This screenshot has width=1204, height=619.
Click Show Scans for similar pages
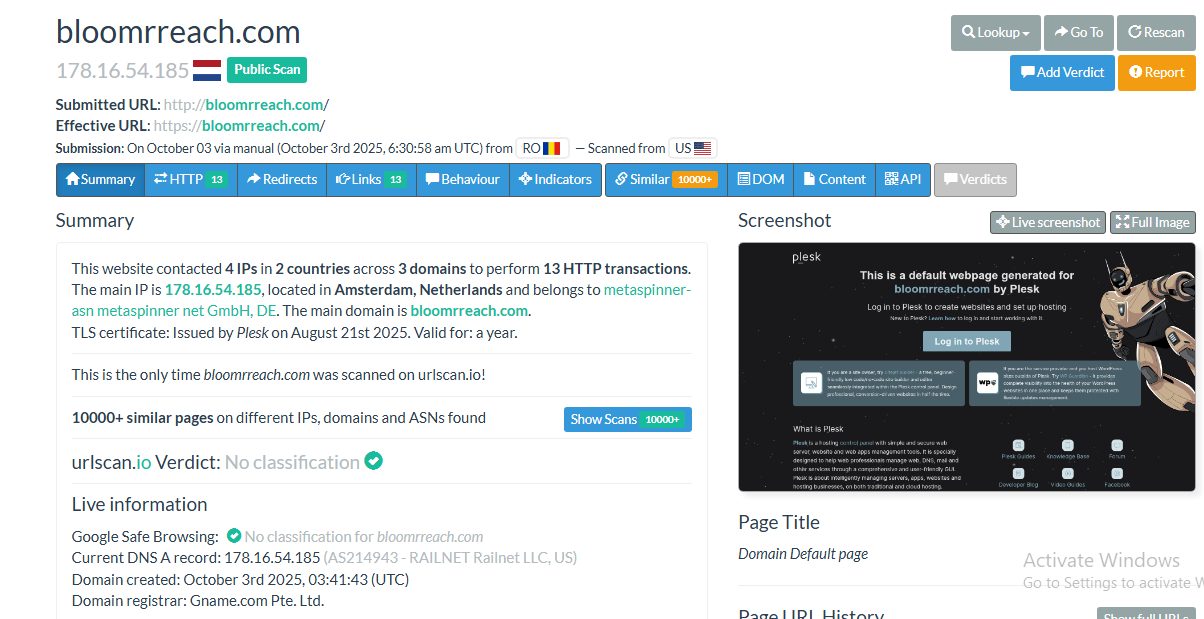click(x=627, y=419)
